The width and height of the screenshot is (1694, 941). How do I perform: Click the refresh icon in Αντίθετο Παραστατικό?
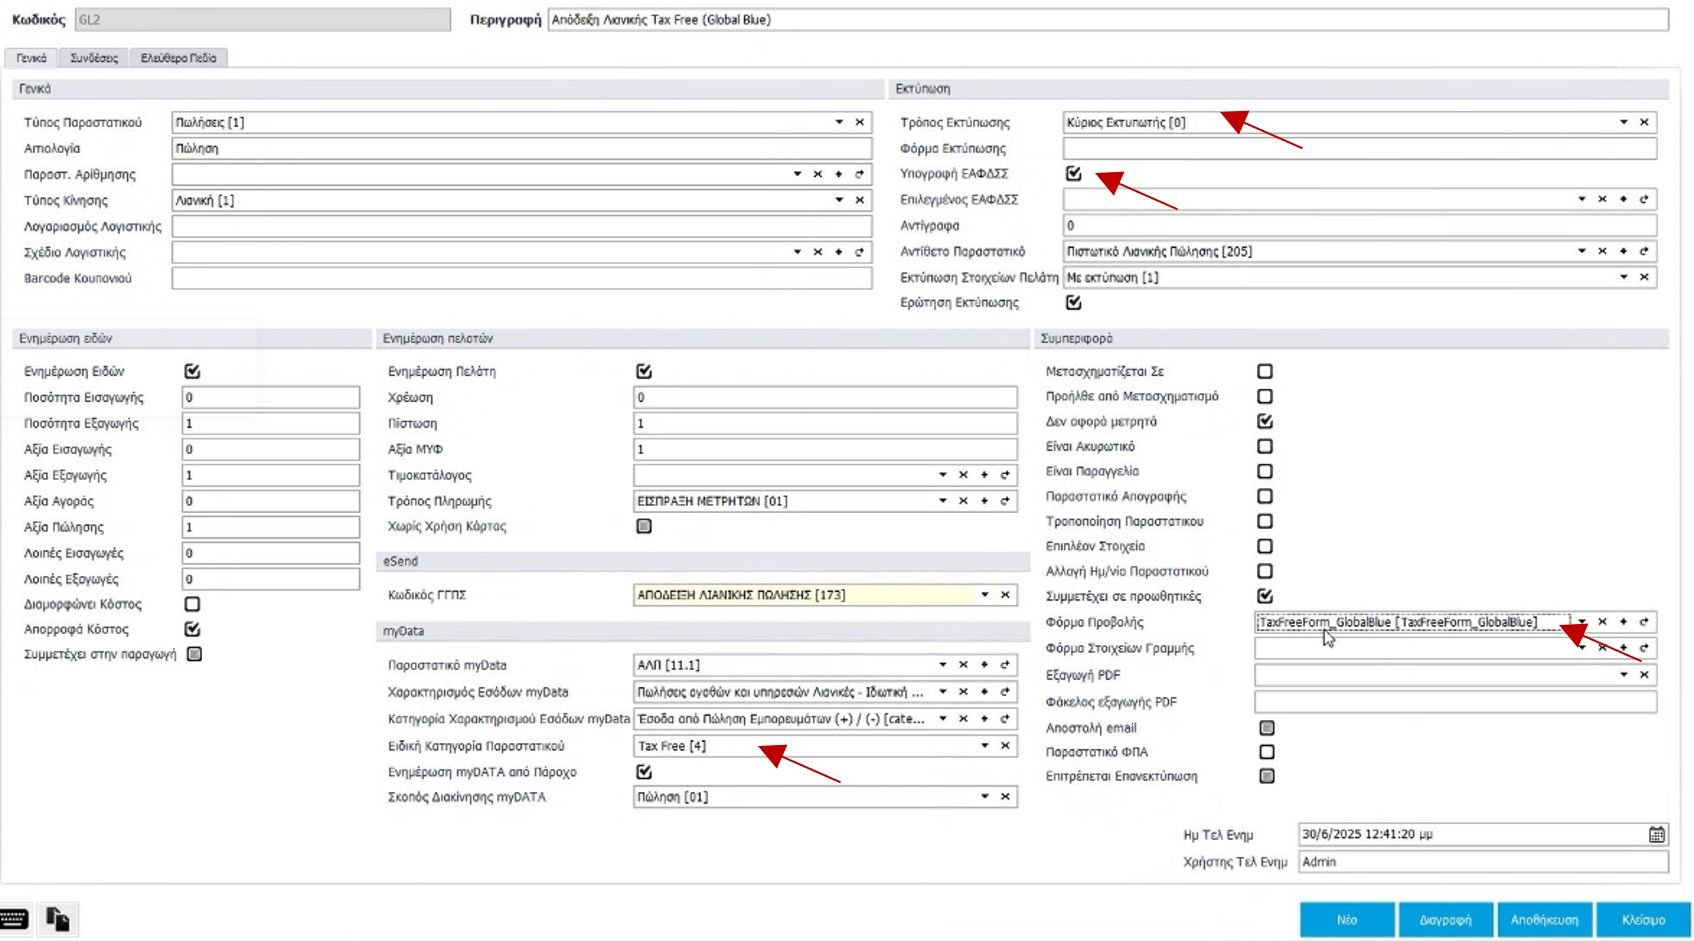point(1643,251)
